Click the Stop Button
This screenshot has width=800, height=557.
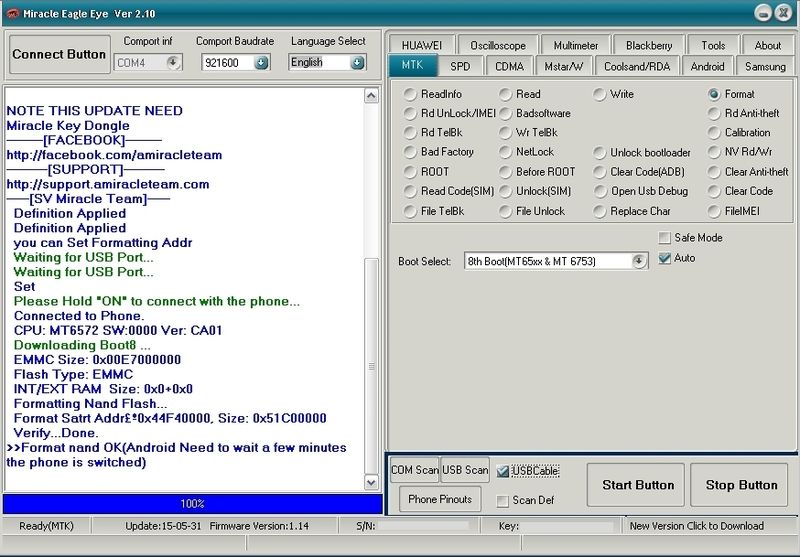pos(741,485)
